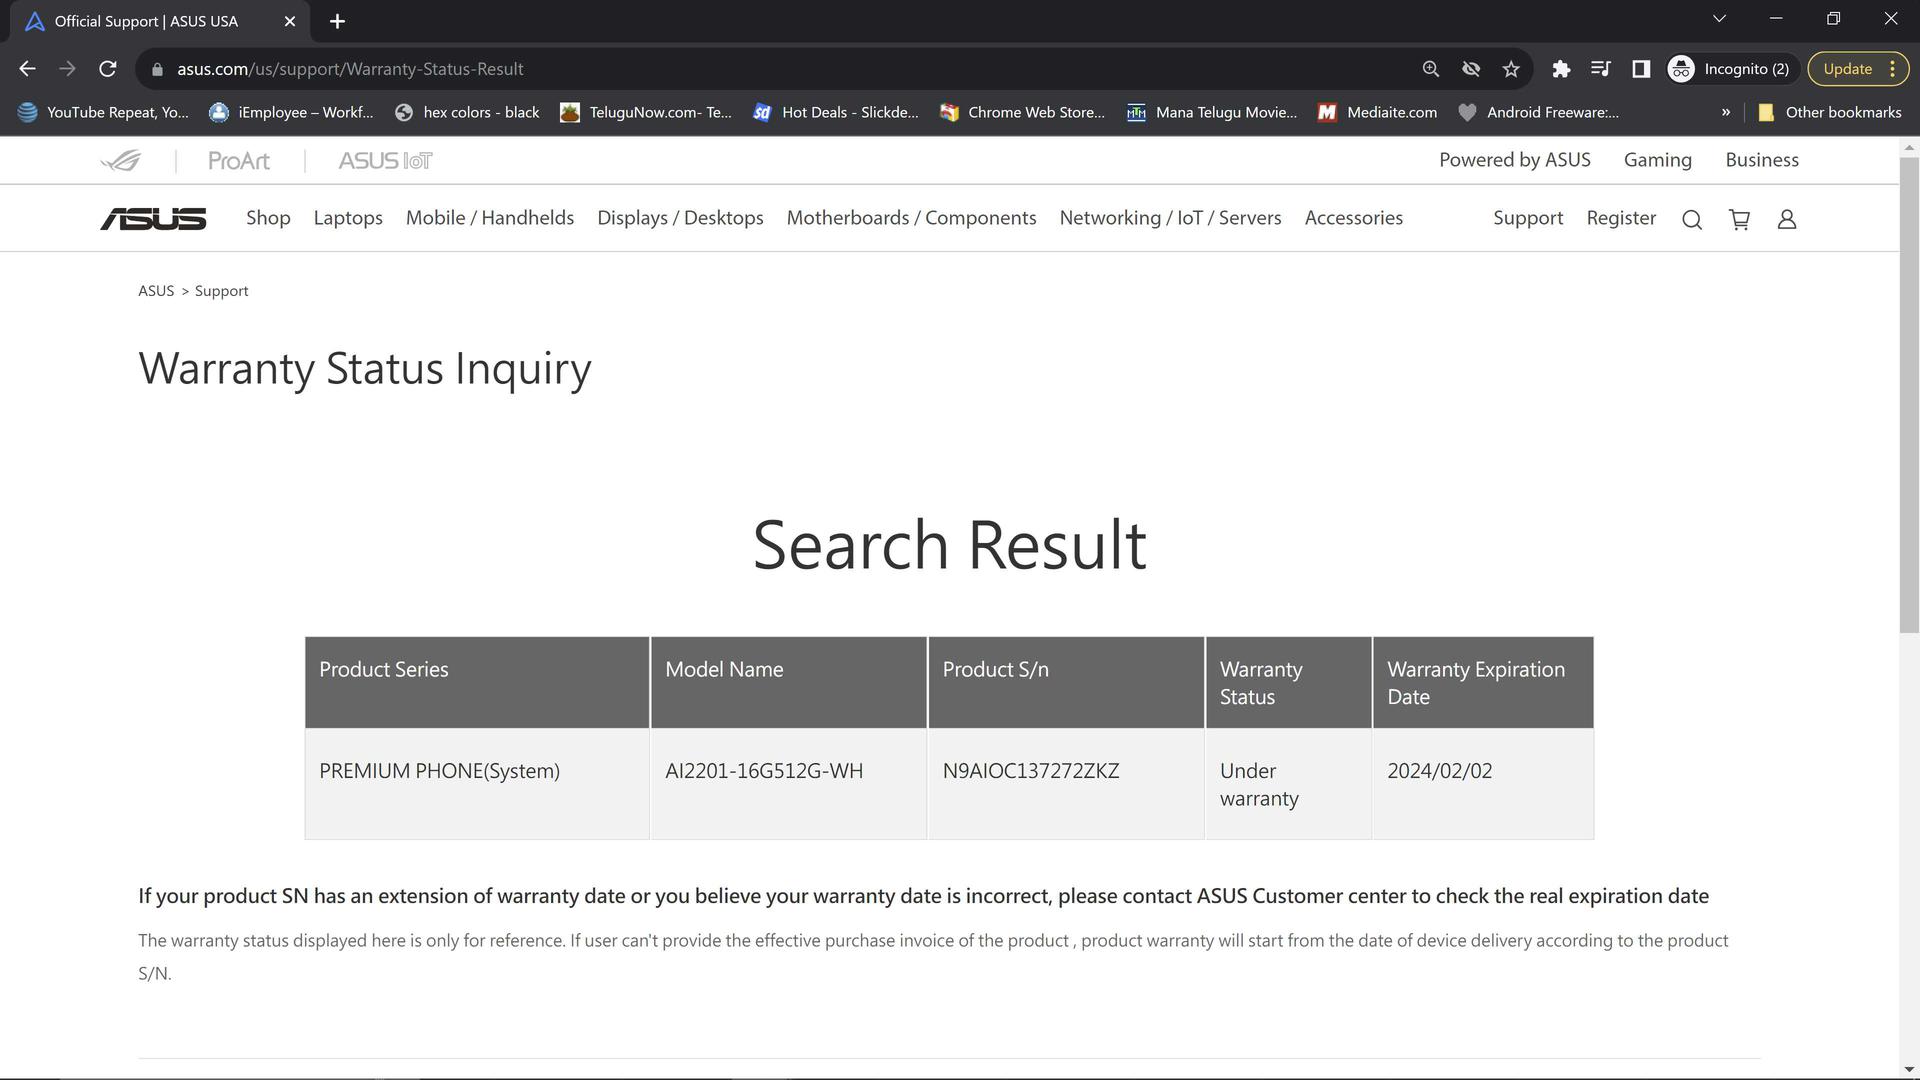Open the Business link
The image size is (1920, 1080).
(x=1761, y=160)
